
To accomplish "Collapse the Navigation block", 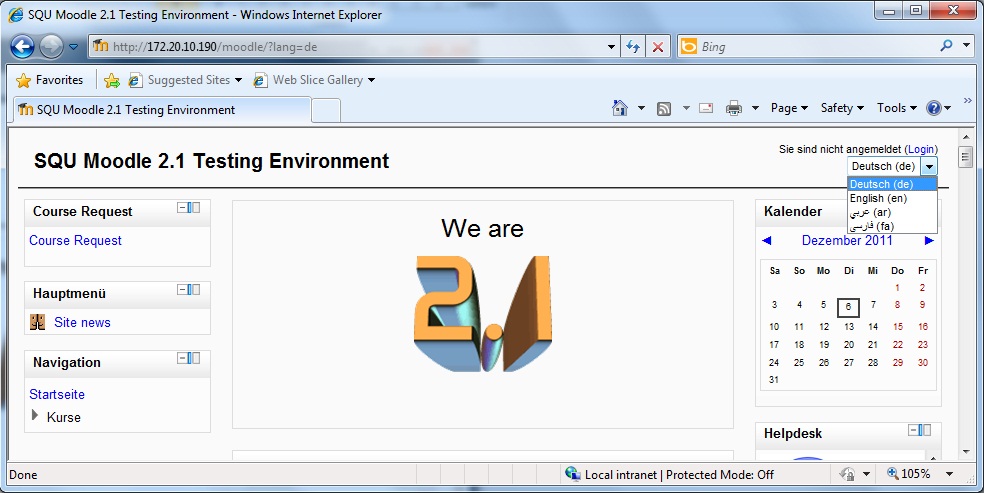I will [182, 358].
